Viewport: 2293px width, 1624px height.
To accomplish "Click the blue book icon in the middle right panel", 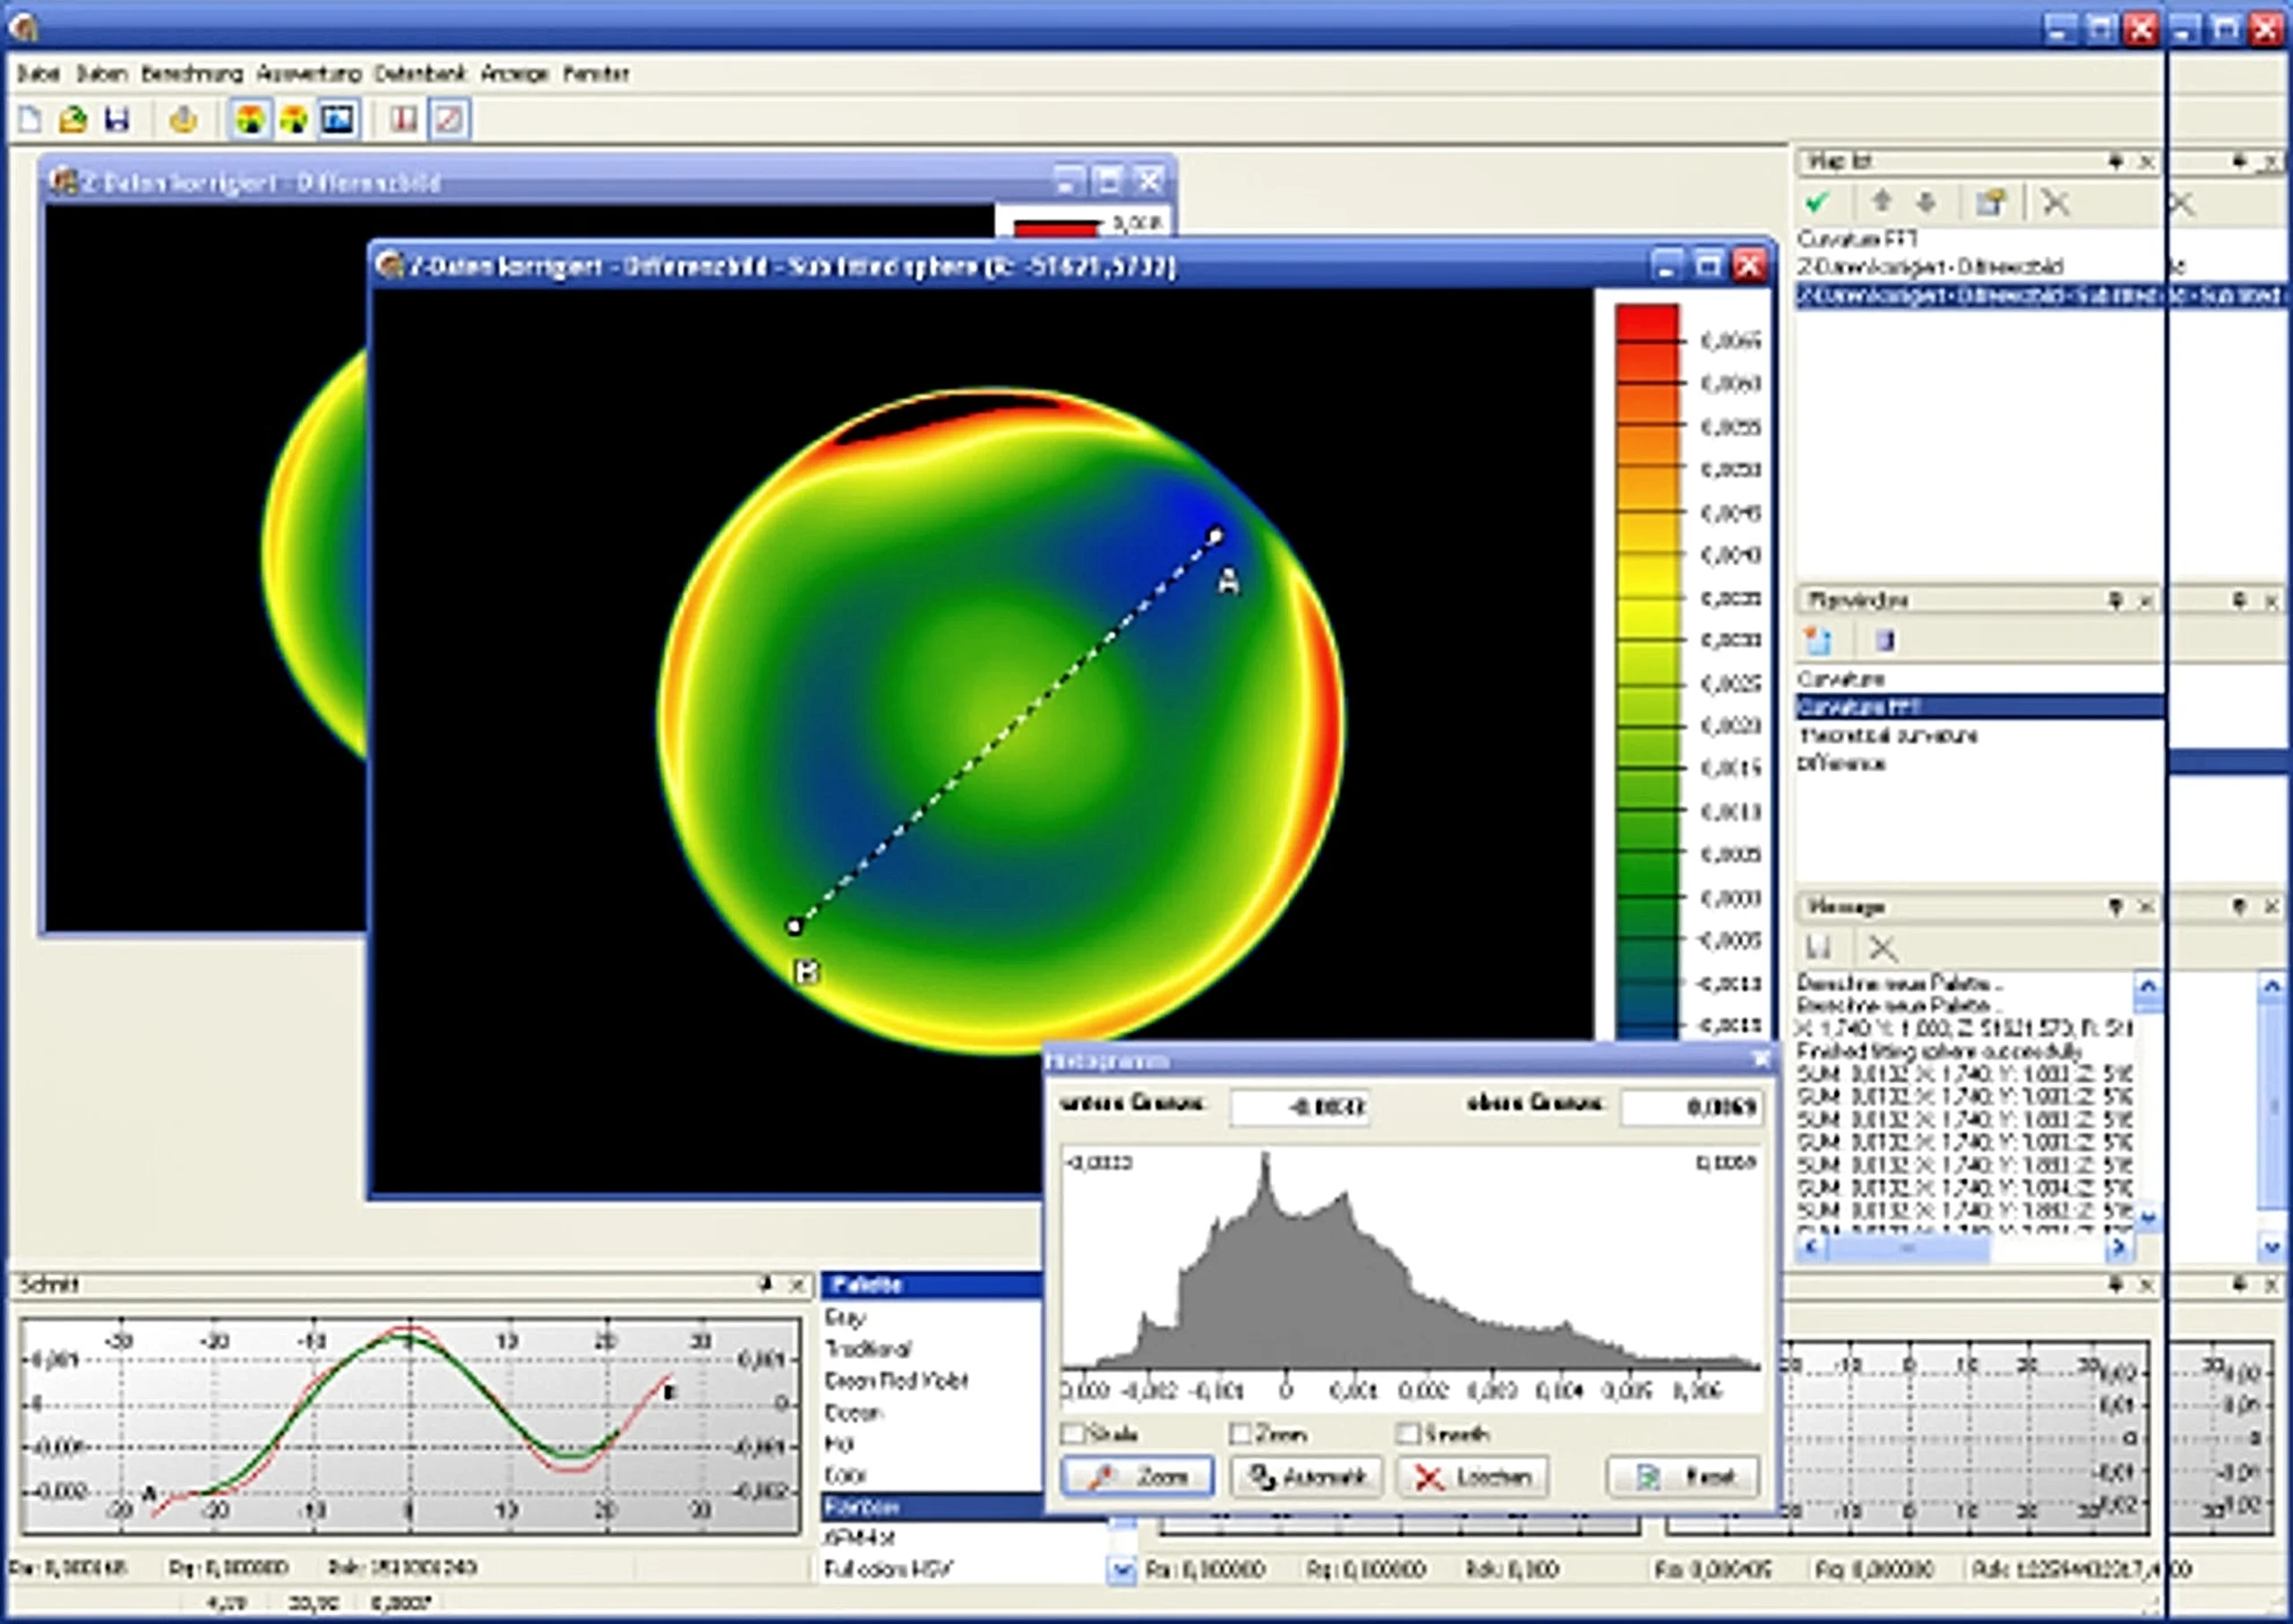I will pyautogui.click(x=1884, y=640).
